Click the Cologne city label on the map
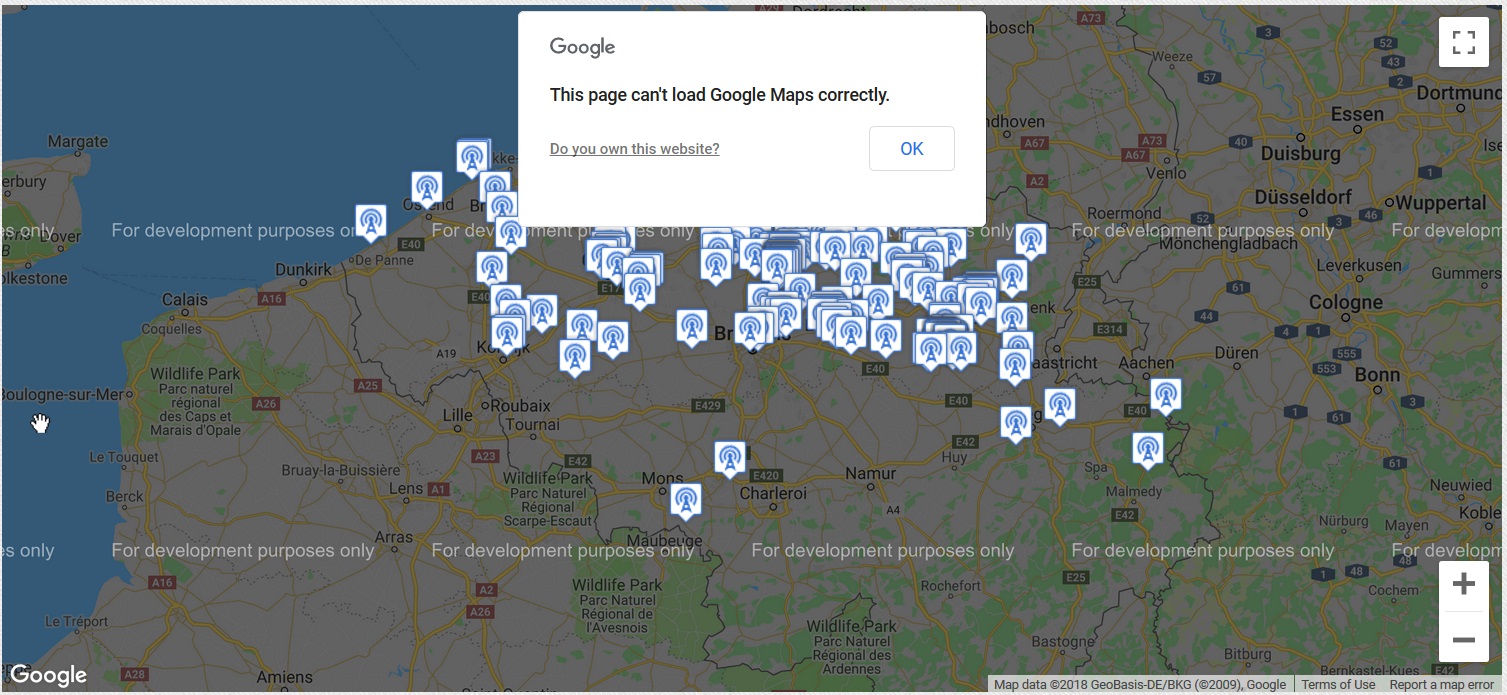This screenshot has height=695, width=1507. click(1345, 302)
